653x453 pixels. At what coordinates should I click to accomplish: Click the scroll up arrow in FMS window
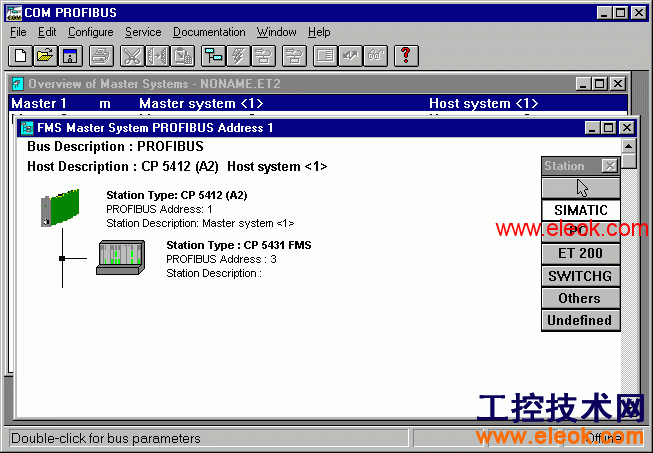pyautogui.click(x=628, y=146)
